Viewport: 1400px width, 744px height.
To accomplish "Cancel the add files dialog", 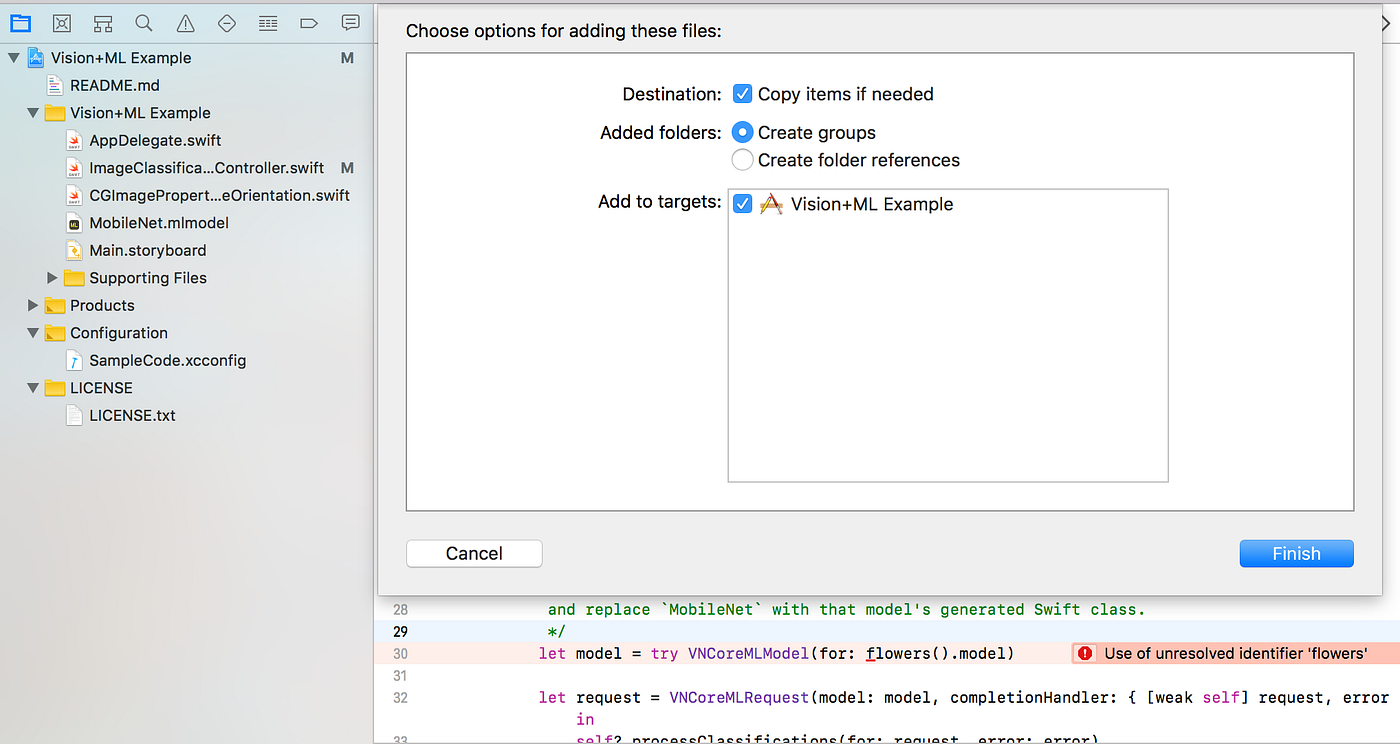I will pyautogui.click(x=474, y=554).
